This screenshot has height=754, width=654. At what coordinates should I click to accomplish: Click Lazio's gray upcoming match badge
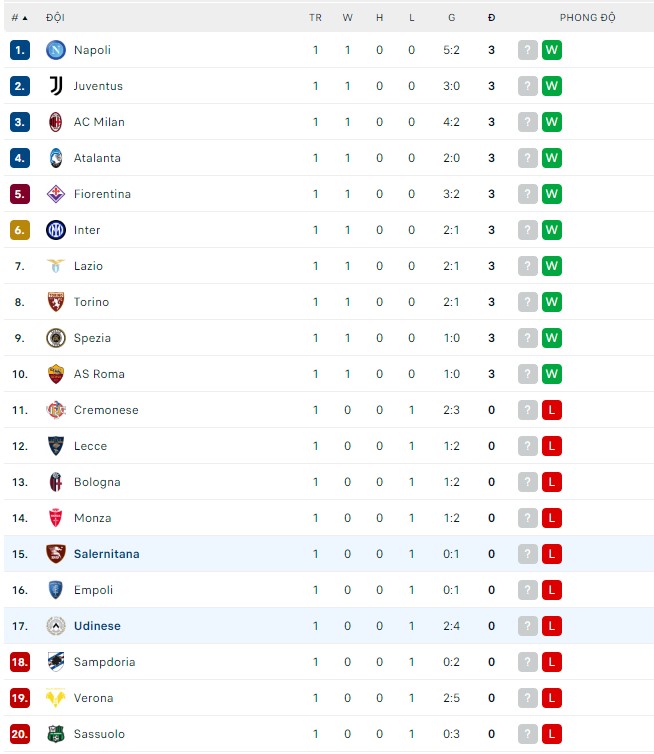528,266
